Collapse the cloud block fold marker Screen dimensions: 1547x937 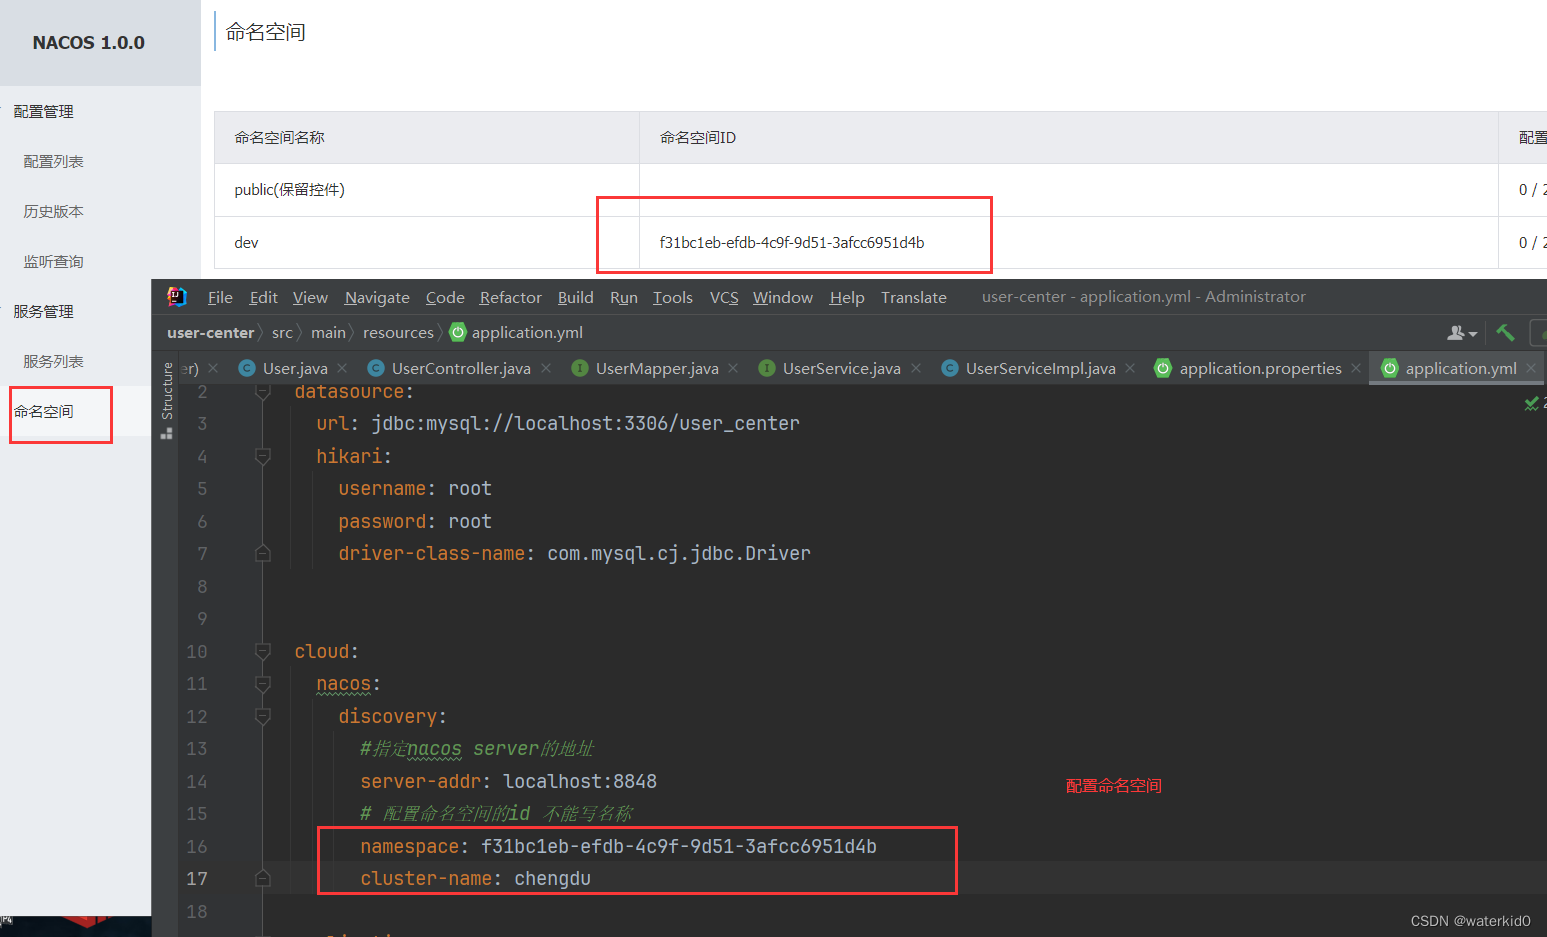(263, 651)
